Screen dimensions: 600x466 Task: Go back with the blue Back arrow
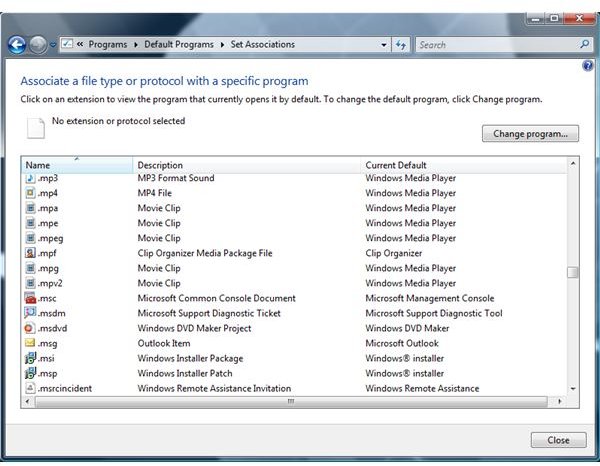pos(17,45)
